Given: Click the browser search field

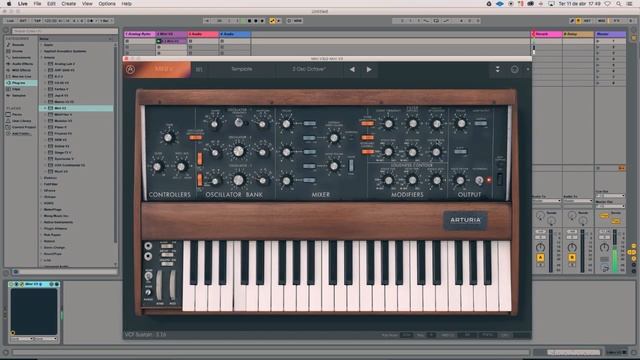Looking at the screenshot, I should [x=64, y=31].
